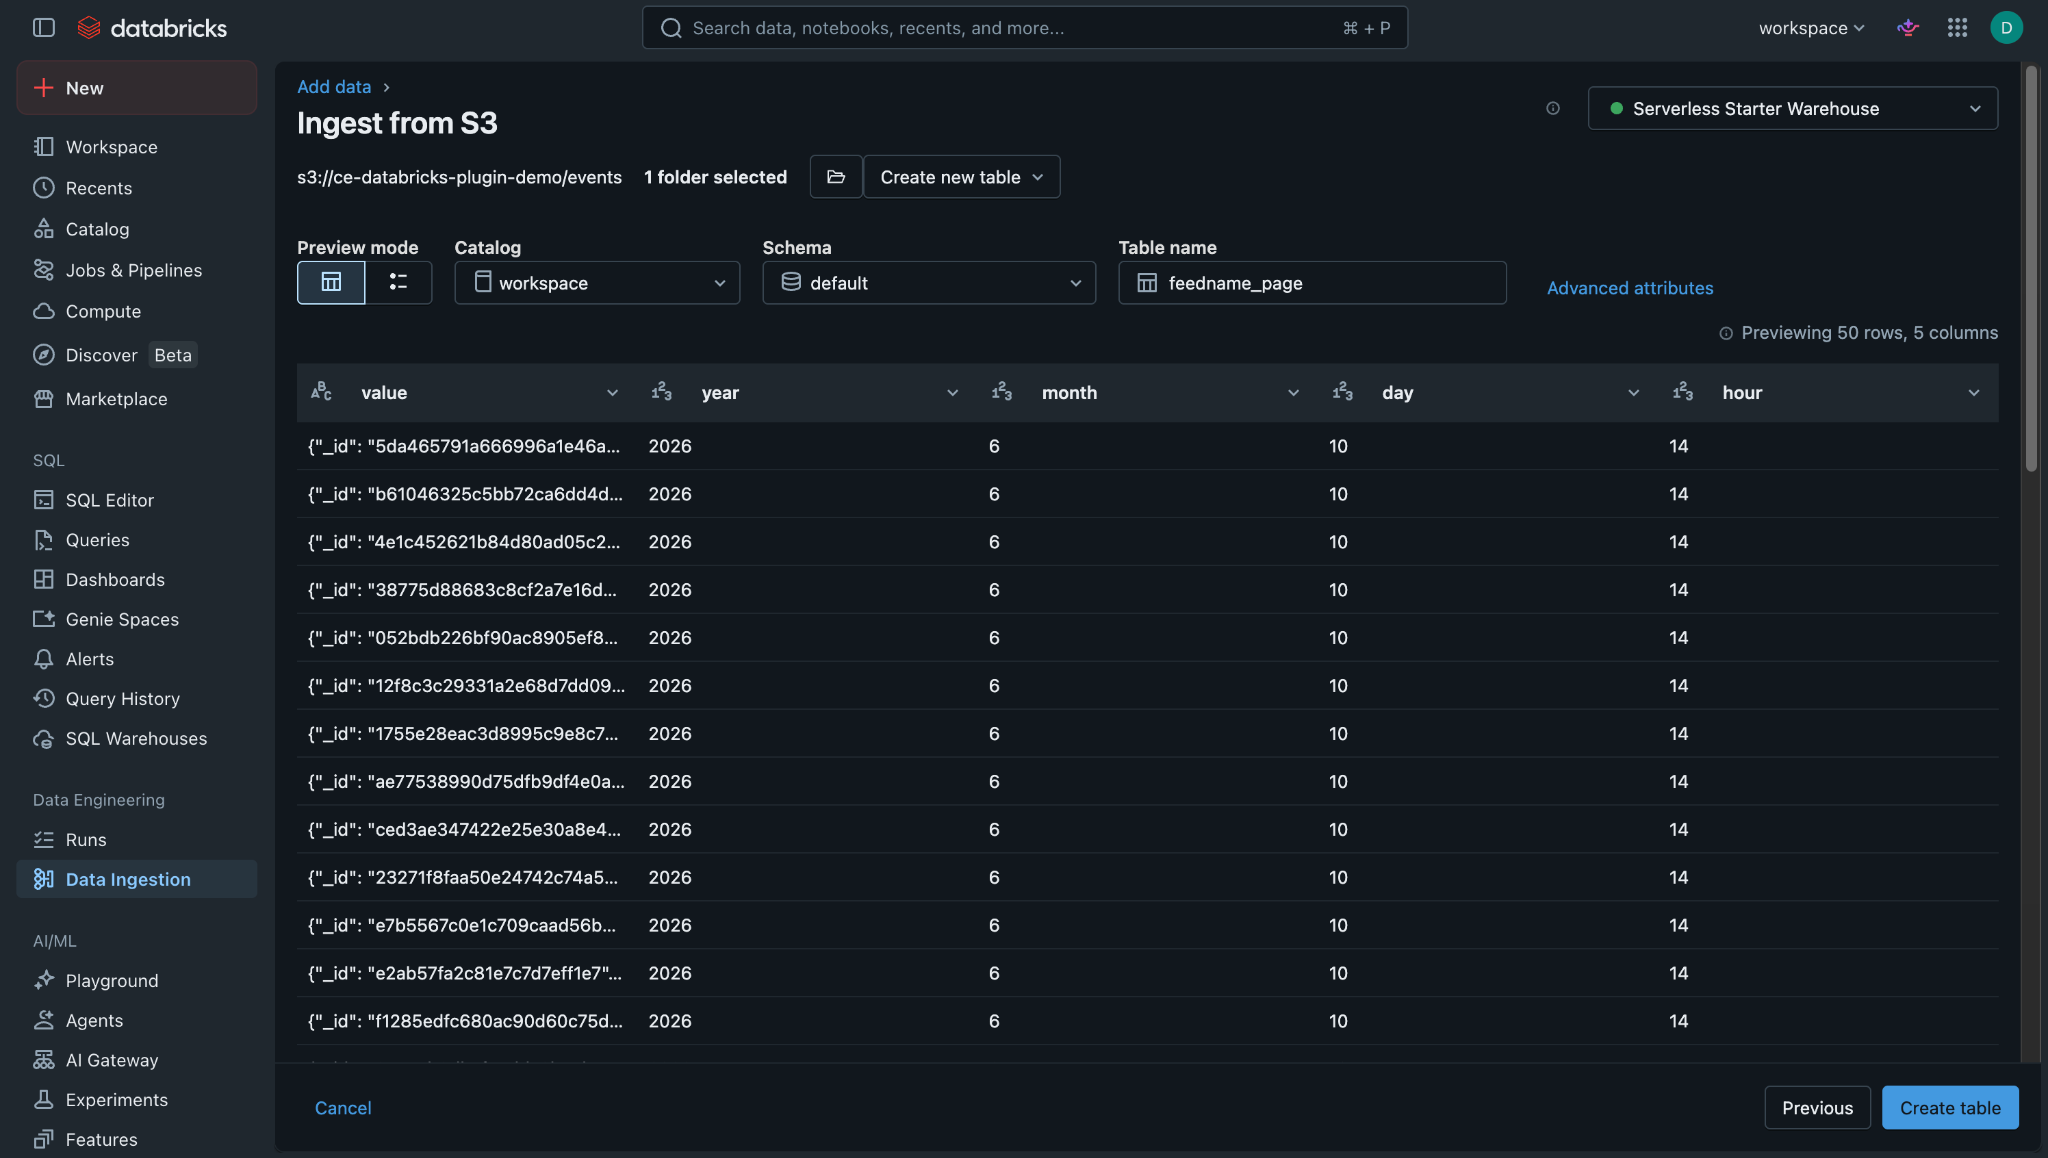2048x1158 pixels.
Task: Open Catalog in the sidebar
Action: (137, 229)
